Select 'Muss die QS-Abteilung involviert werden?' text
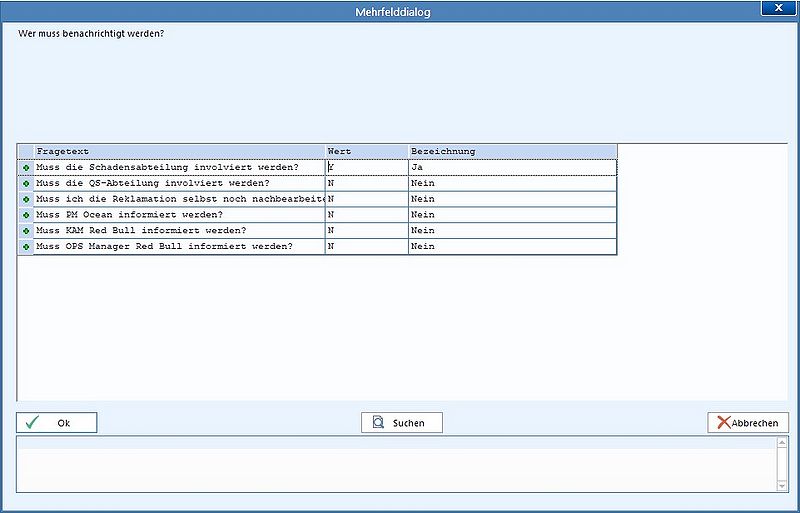The height and width of the screenshot is (513, 800). click(x=153, y=183)
